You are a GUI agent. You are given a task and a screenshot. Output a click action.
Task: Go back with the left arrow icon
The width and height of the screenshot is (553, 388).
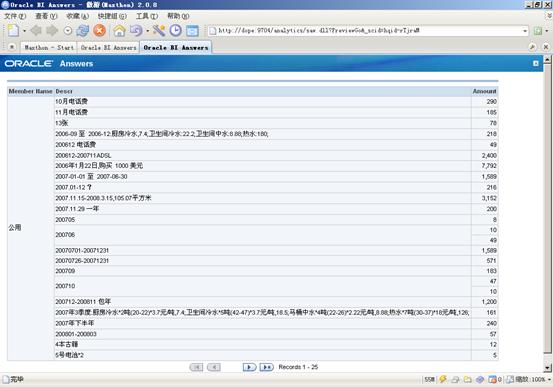[36, 31]
